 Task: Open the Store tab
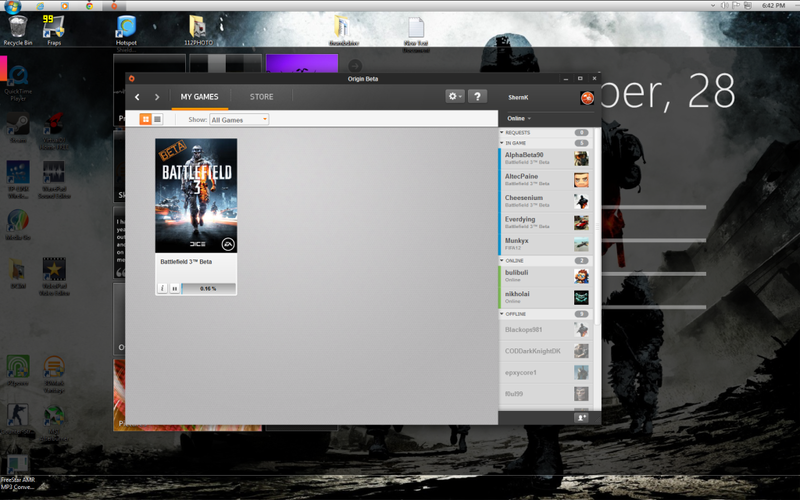tap(261, 97)
